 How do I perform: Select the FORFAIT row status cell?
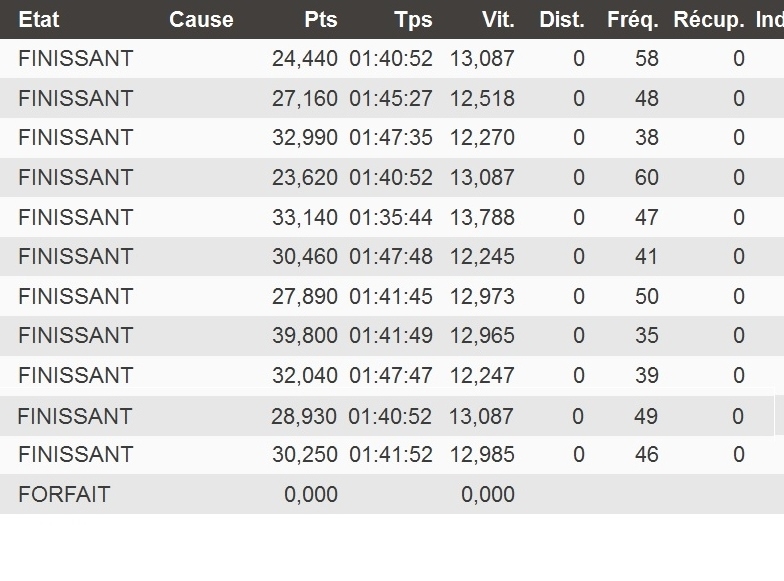64,494
